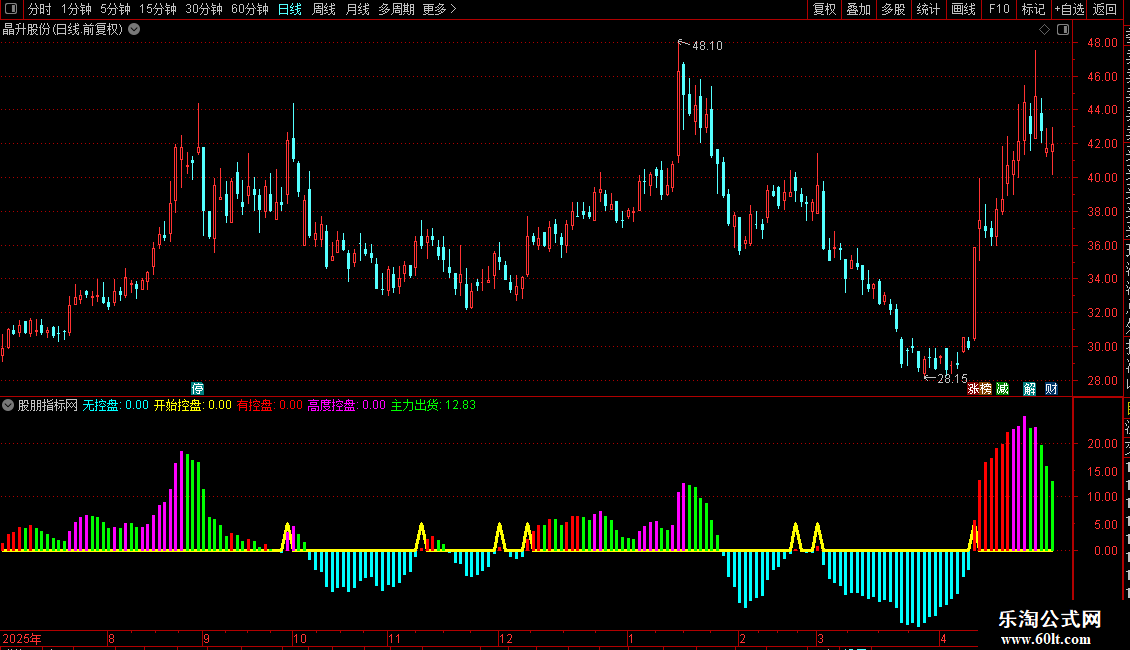Switch to 月线 monthly chart
The width and height of the screenshot is (1130, 650).
pyautogui.click(x=357, y=9)
